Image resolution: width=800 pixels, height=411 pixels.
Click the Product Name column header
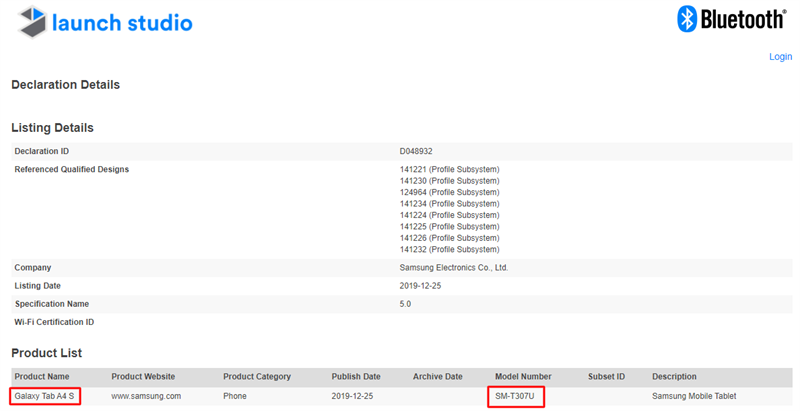point(42,377)
